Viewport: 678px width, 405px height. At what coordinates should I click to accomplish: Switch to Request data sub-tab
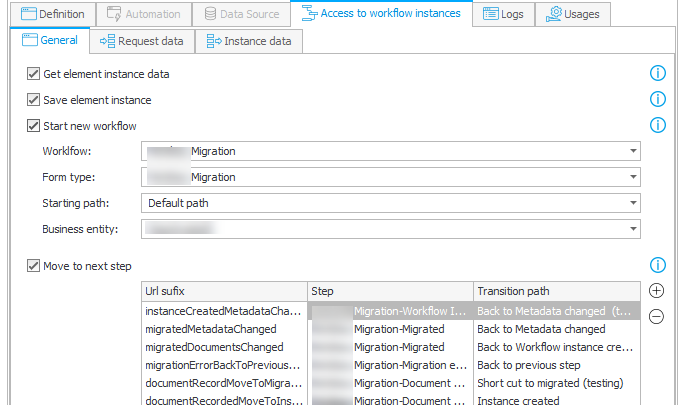[x=142, y=41]
